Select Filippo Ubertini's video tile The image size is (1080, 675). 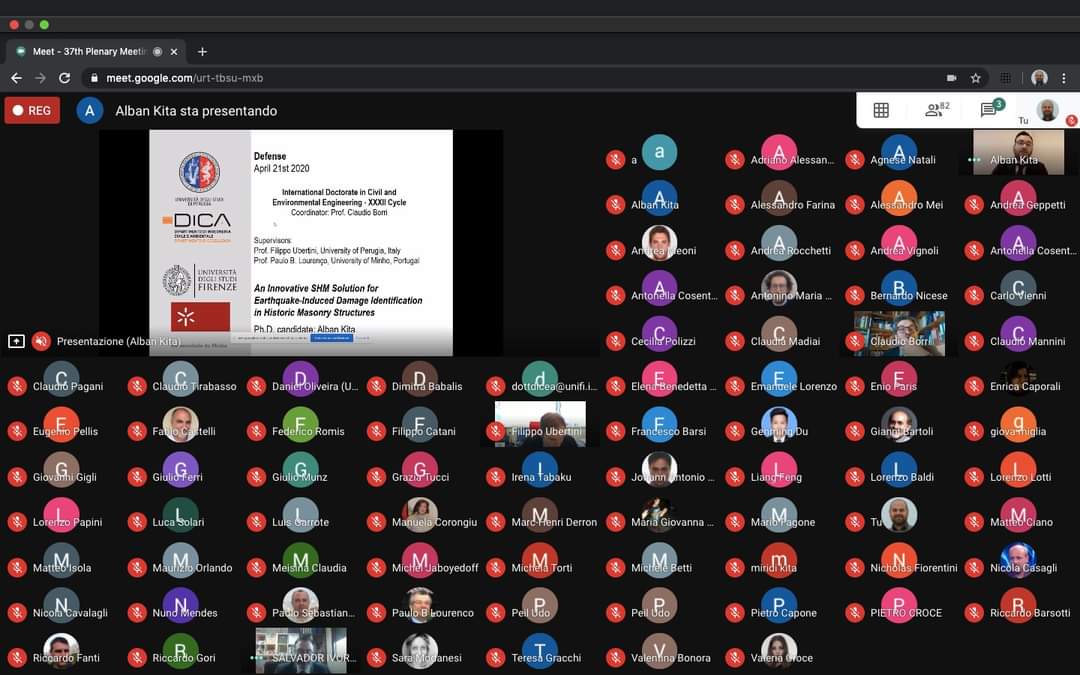tap(540, 423)
